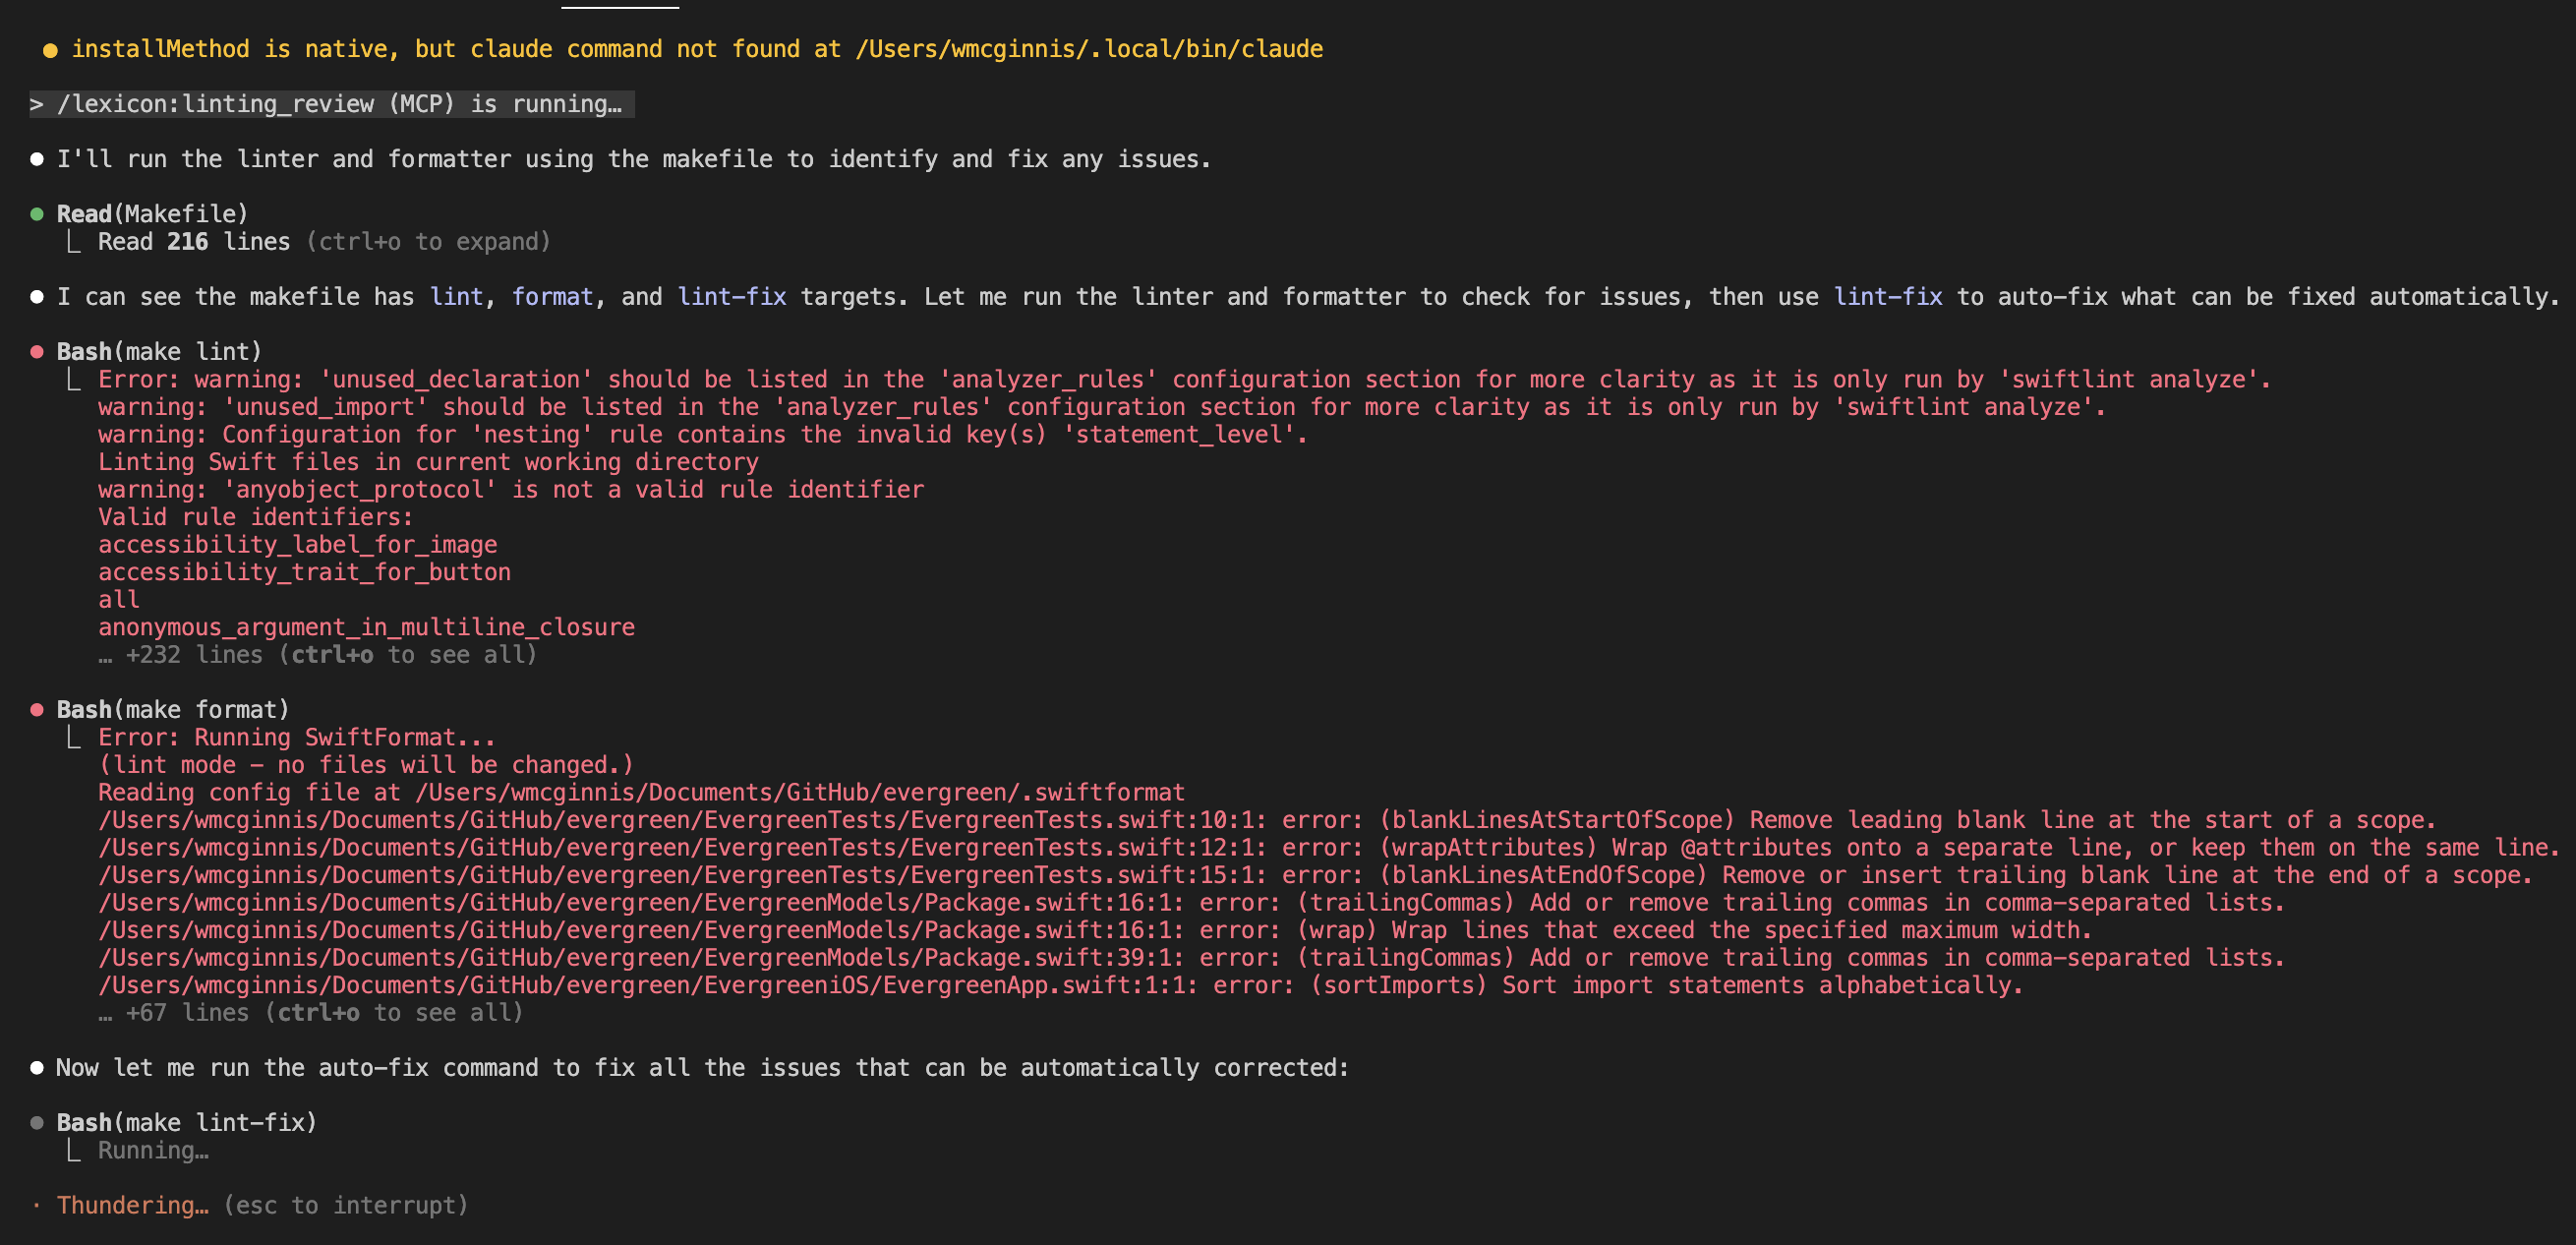Click the yellow warning dot beside installMethod message
This screenshot has width=2576, height=1245.
click(50, 50)
